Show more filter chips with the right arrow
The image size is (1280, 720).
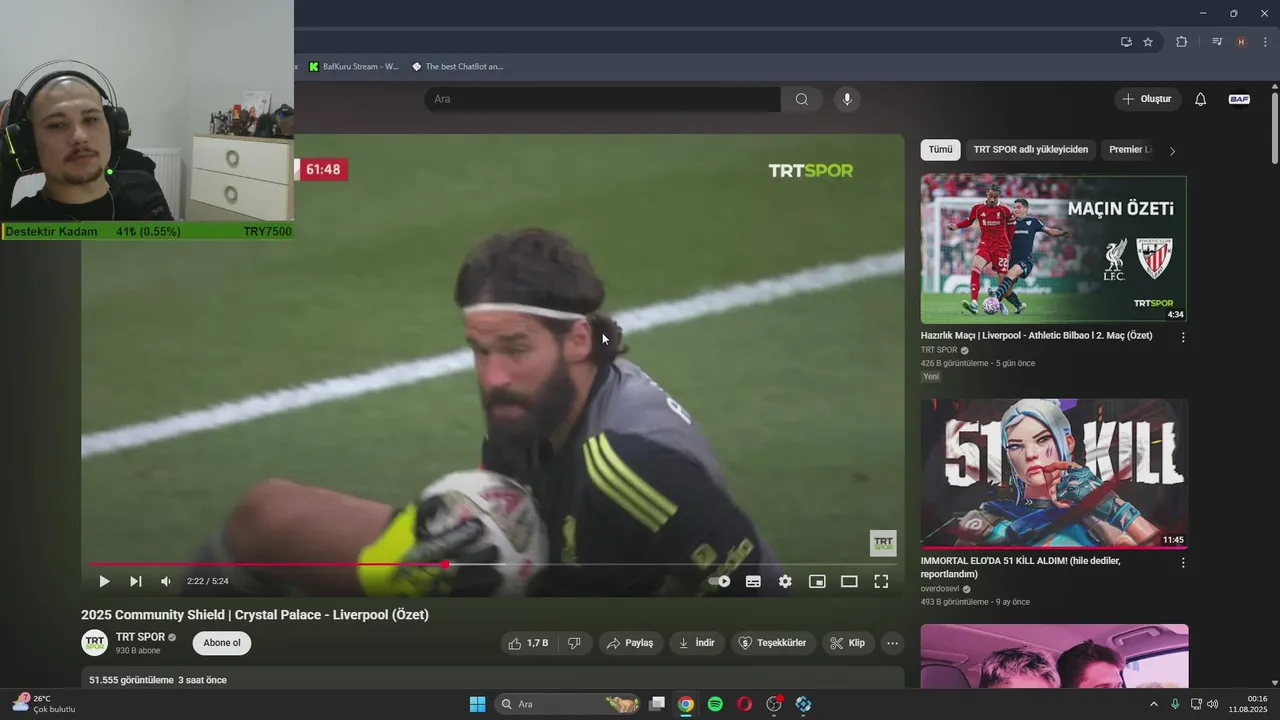pyautogui.click(x=1172, y=150)
